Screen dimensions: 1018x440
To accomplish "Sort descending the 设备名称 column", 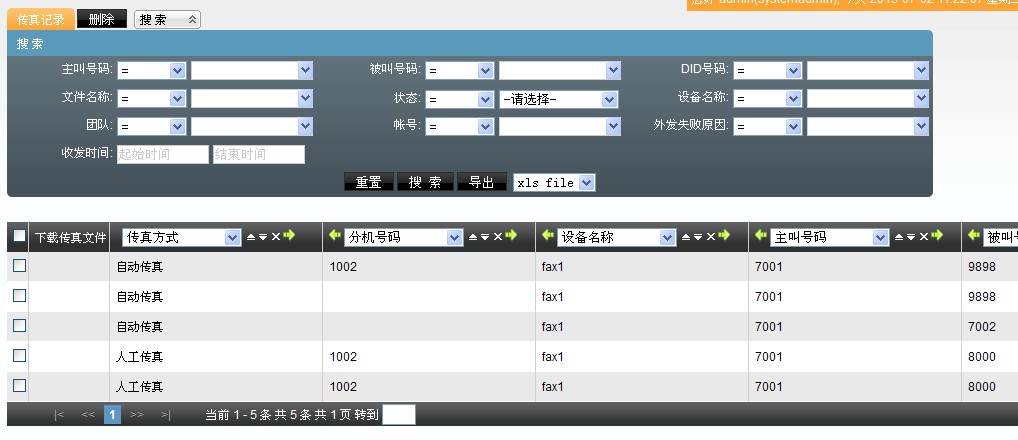I will (698, 237).
